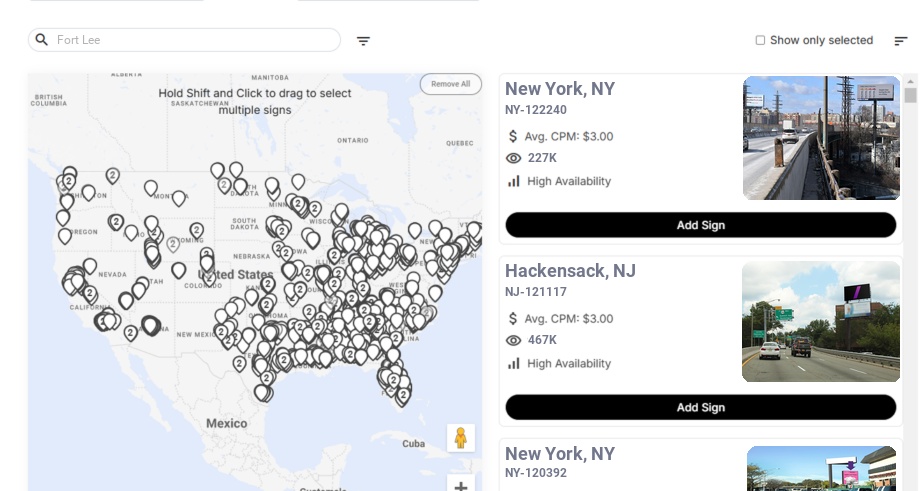
Task: Open the NY-122240 billboard photo
Action: 821,138
